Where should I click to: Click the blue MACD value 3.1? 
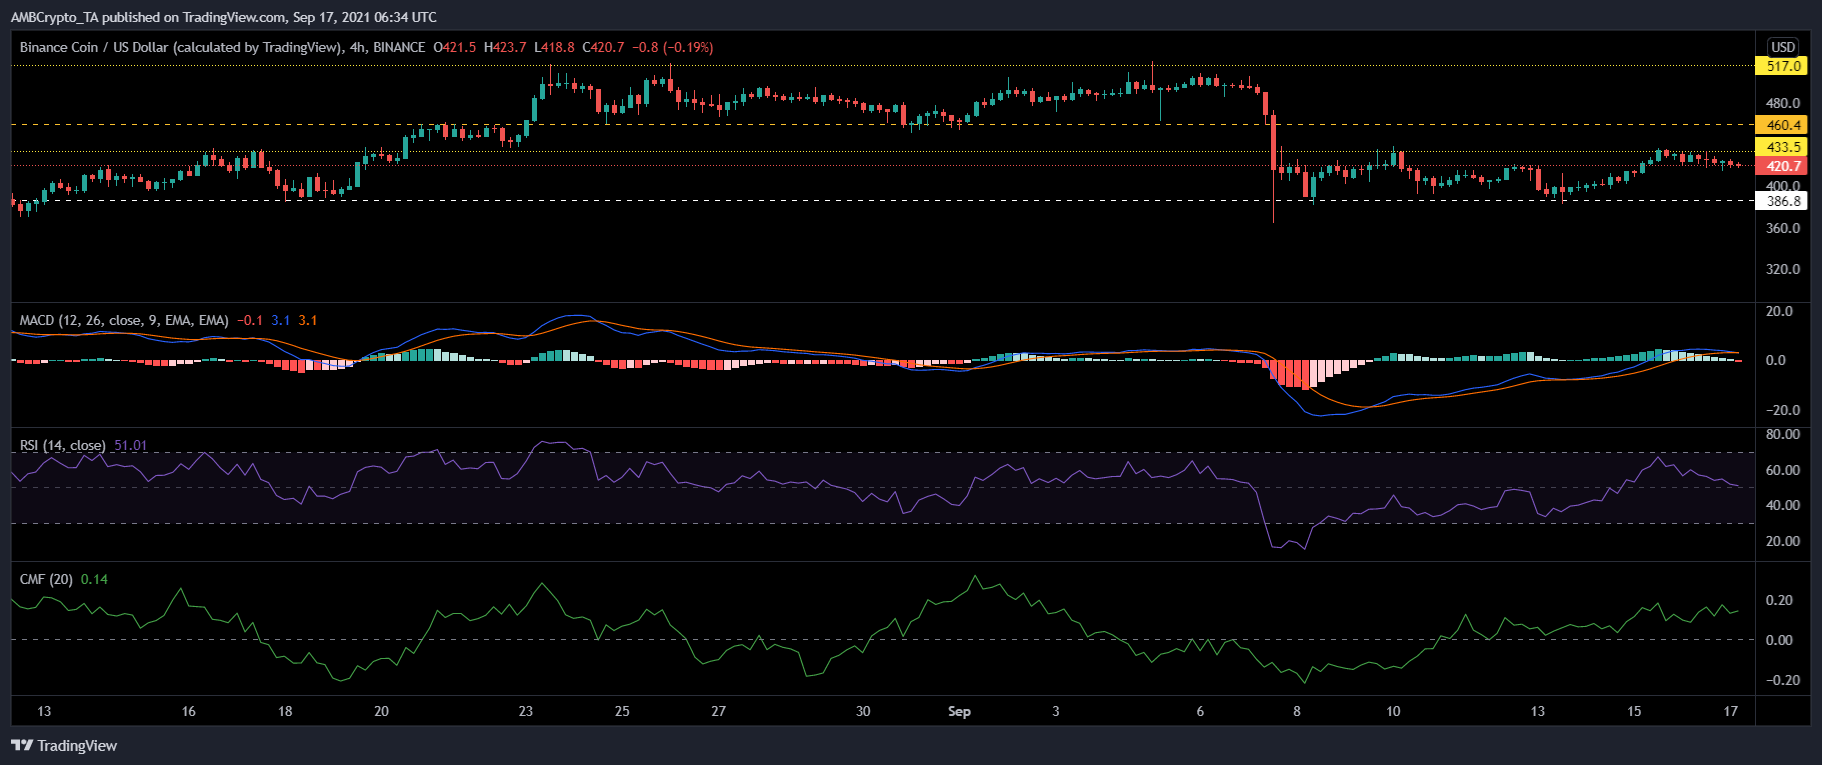[x=281, y=320]
